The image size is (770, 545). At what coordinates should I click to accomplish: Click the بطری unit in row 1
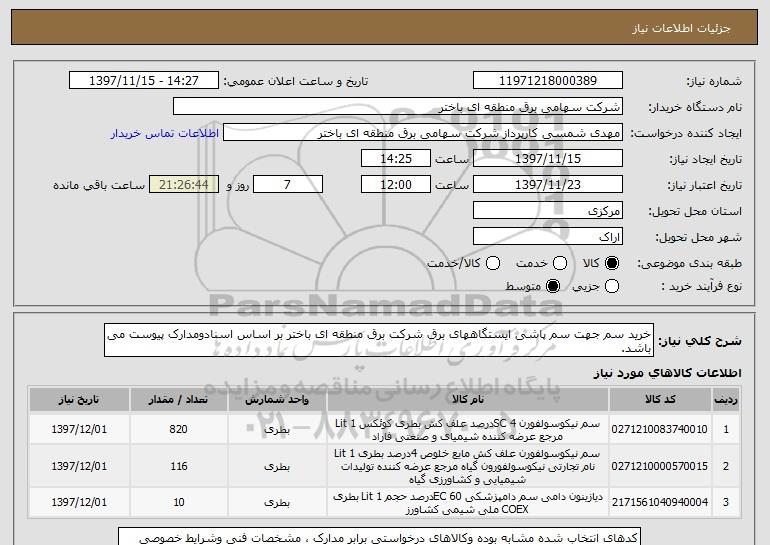(x=277, y=430)
